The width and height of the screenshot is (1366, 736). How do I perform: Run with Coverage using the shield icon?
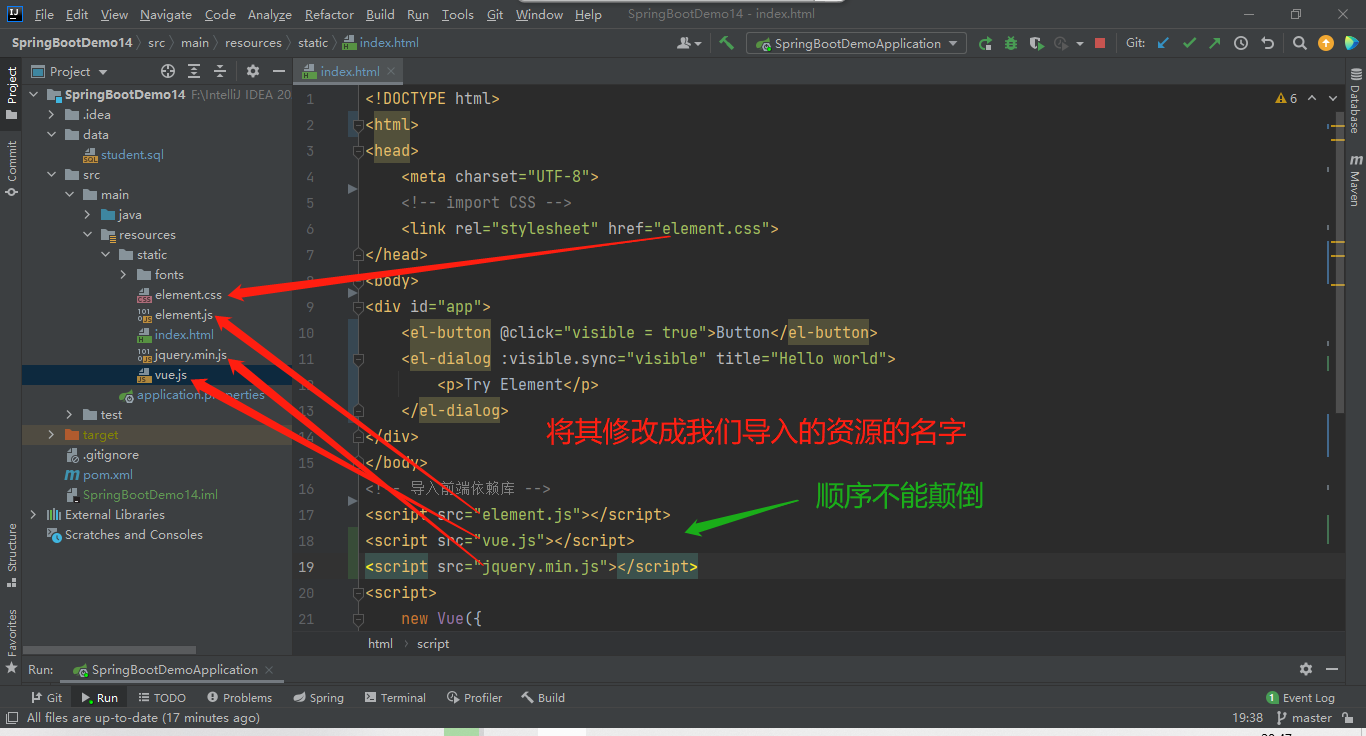click(x=1037, y=43)
